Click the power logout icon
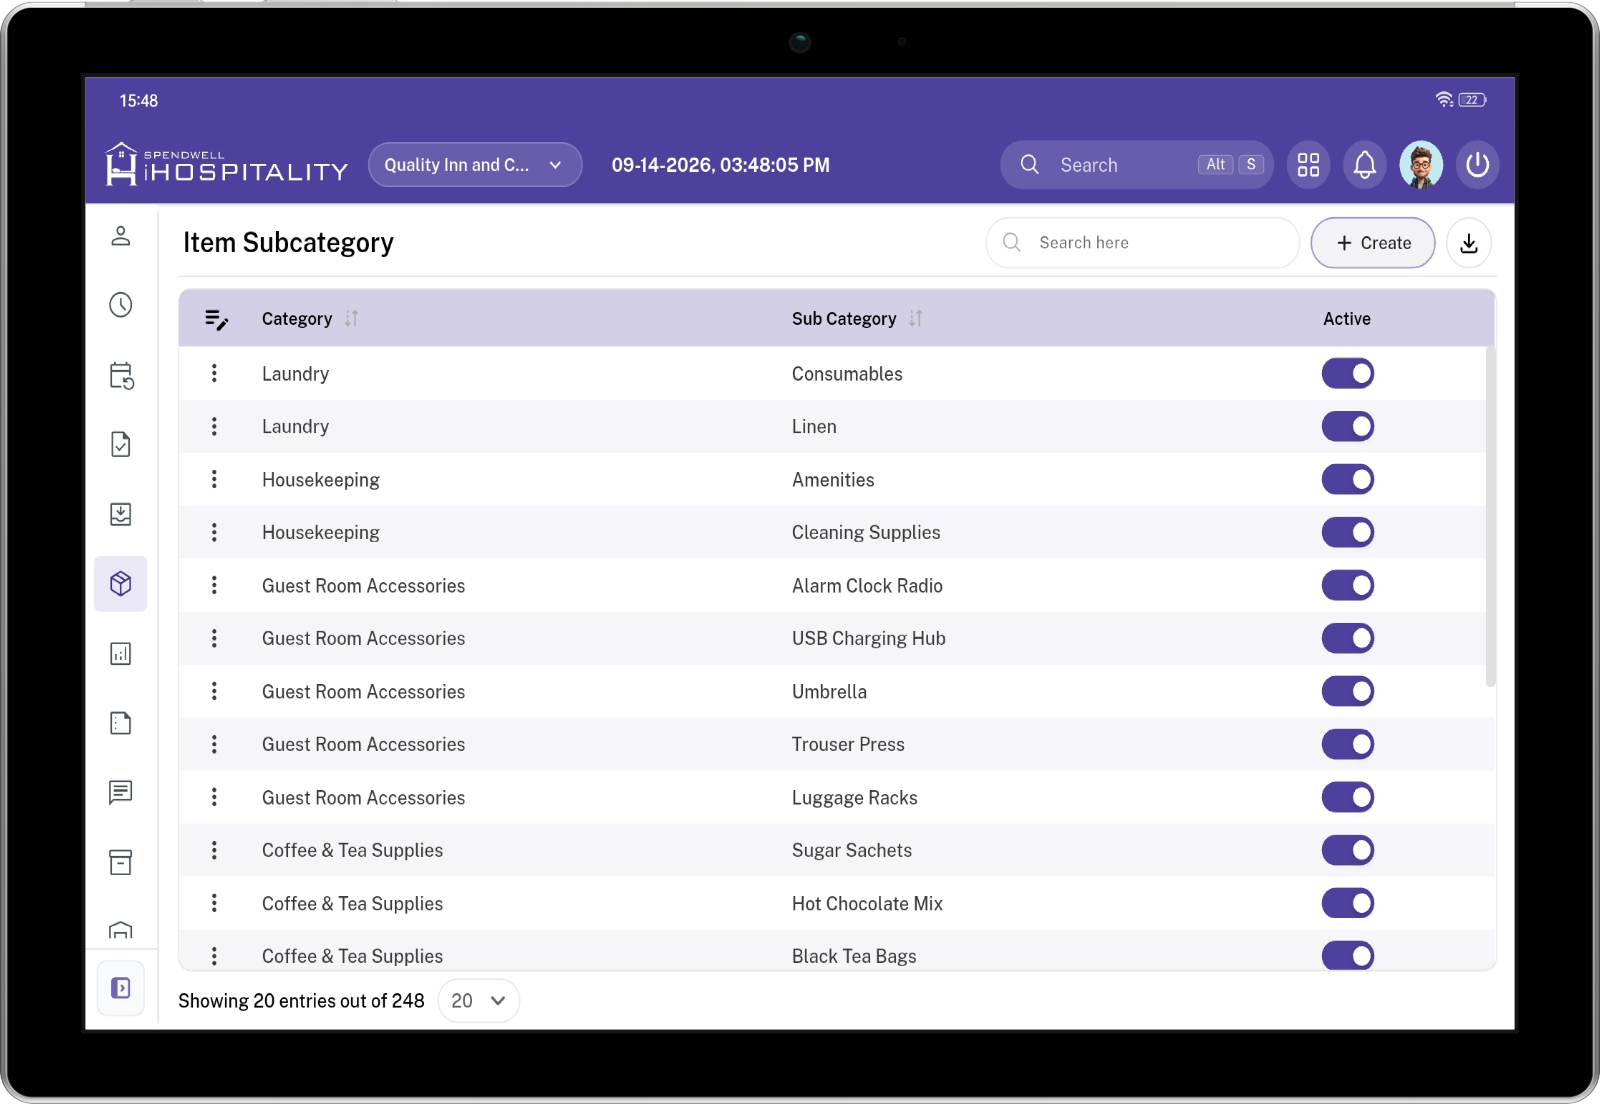 pos(1477,165)
